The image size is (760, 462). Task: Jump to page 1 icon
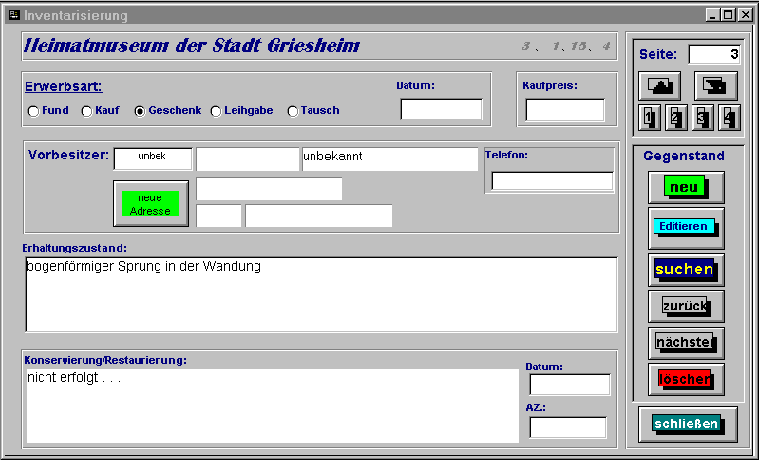pyautogui.click(x=649, y=119)
